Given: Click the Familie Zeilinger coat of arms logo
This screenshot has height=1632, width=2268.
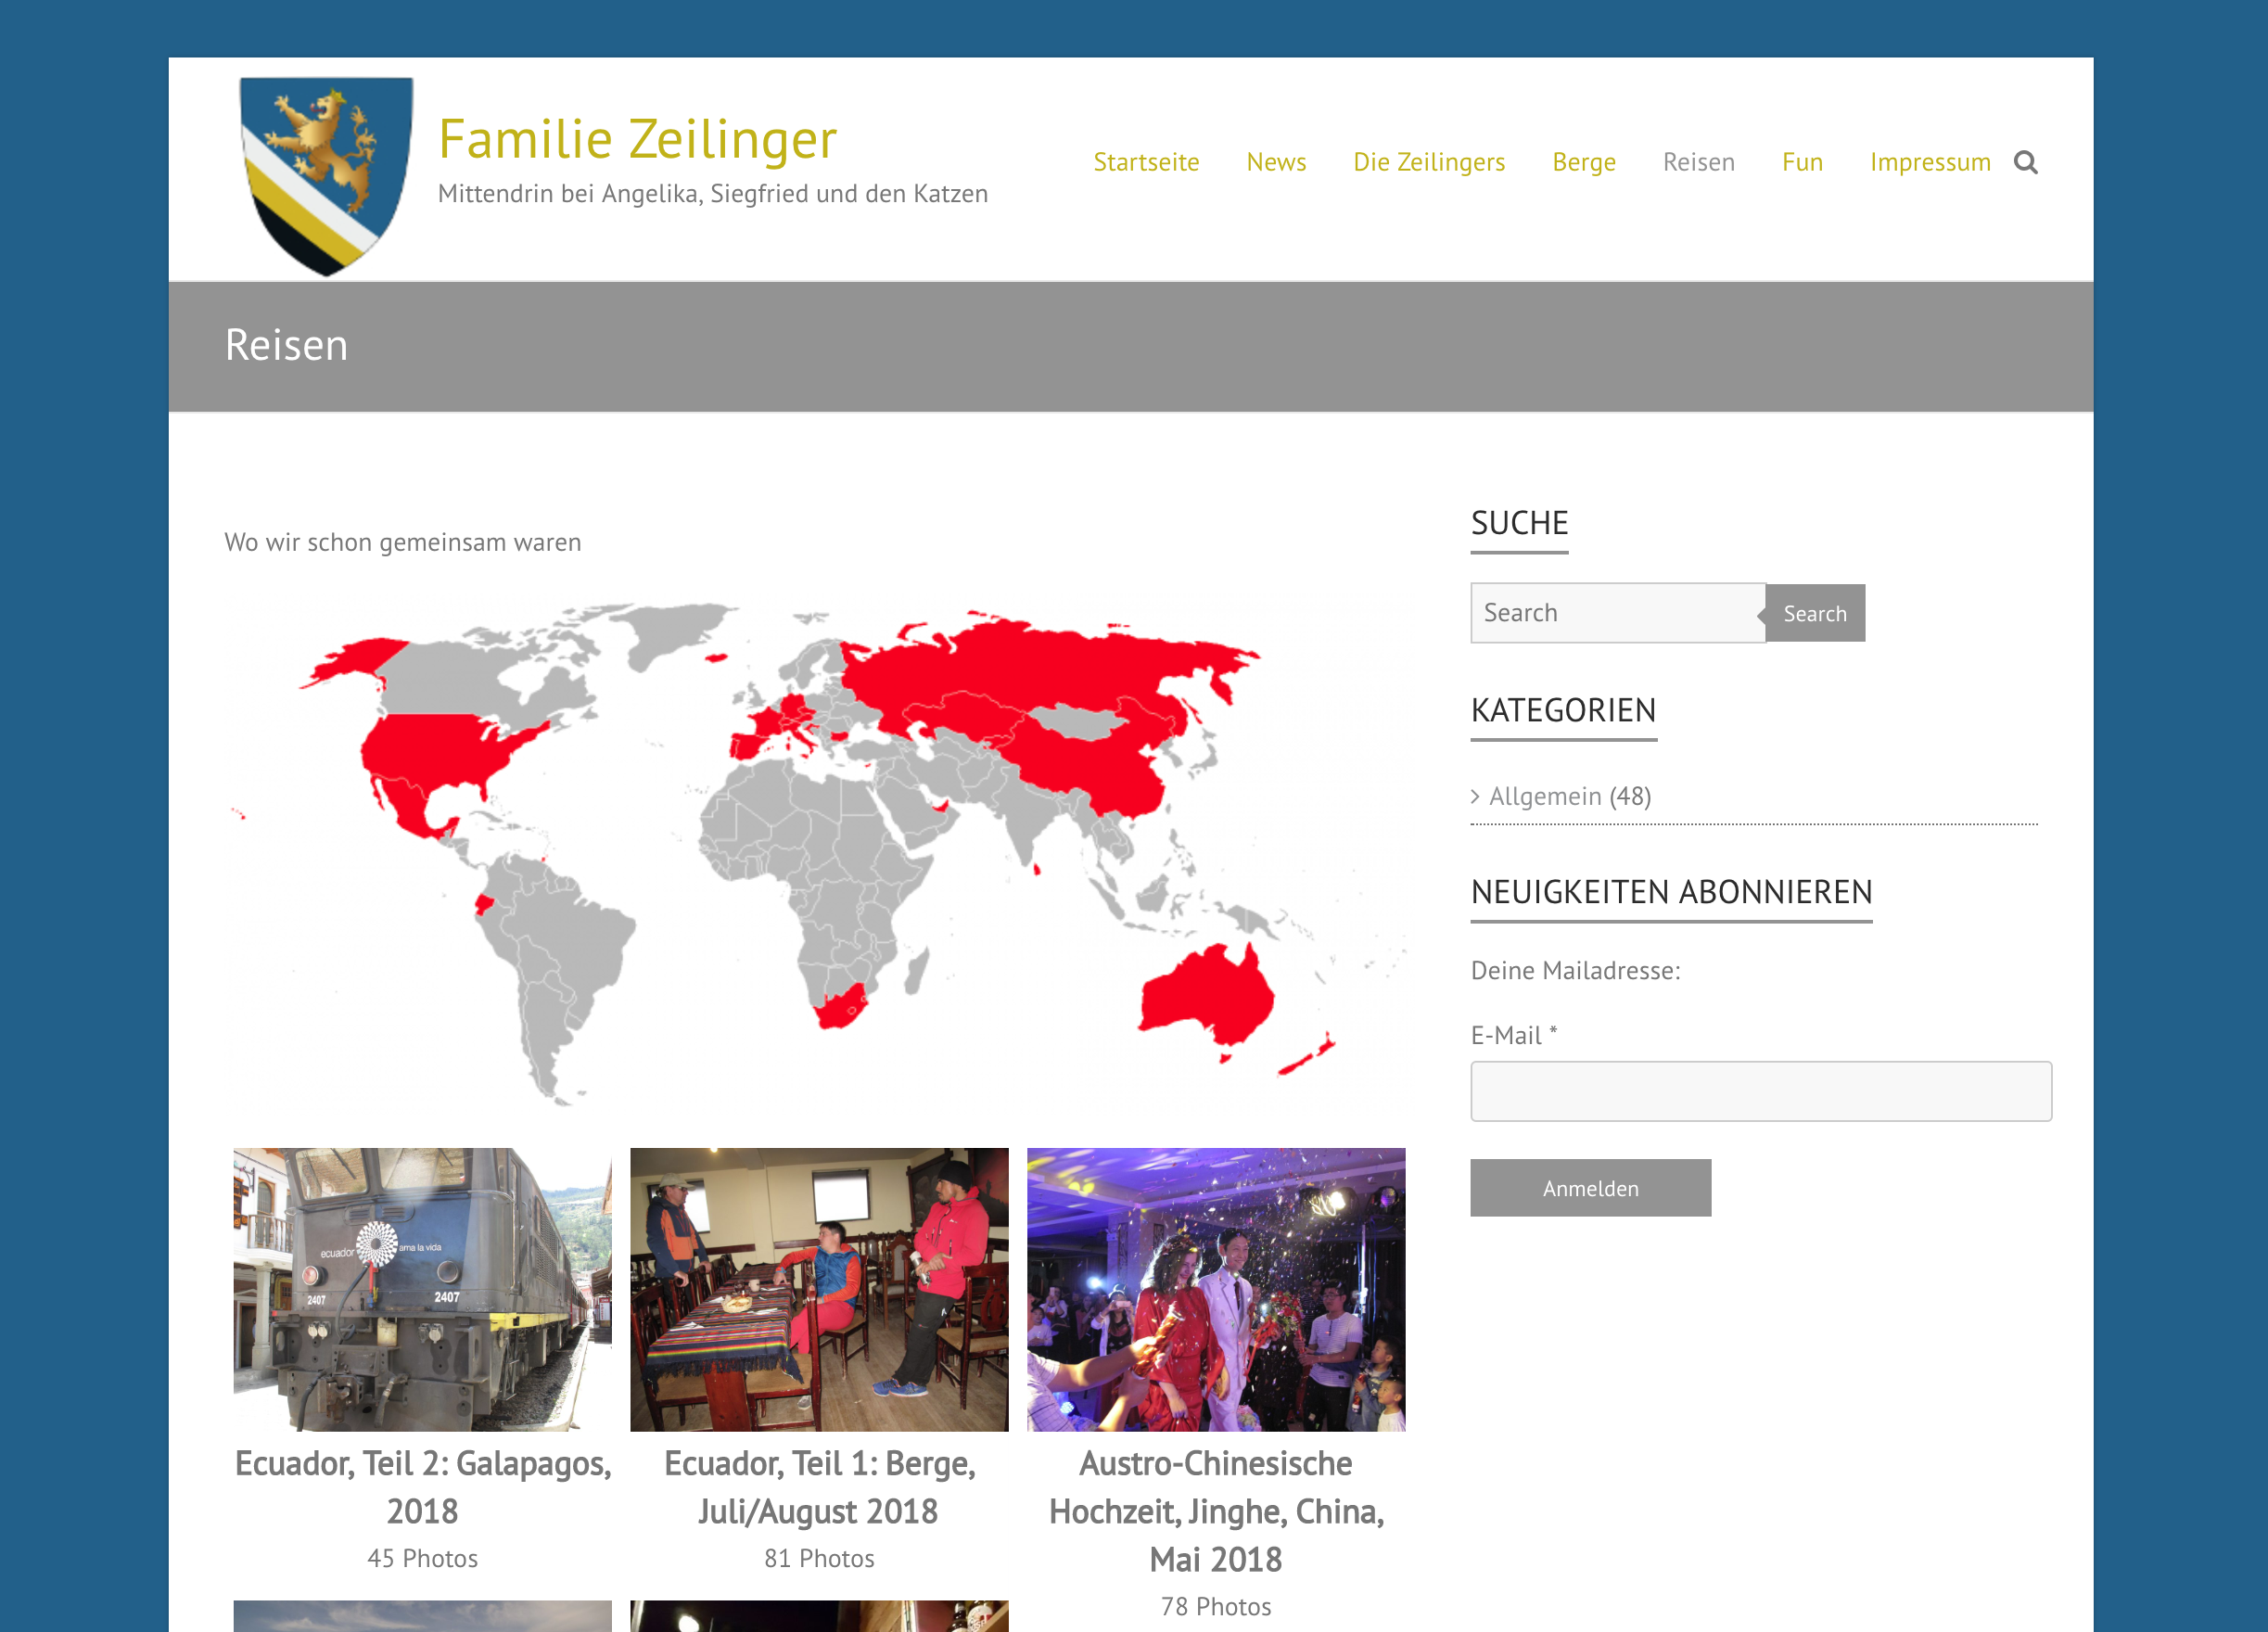Looking at the screenshot, I should 326,176.
